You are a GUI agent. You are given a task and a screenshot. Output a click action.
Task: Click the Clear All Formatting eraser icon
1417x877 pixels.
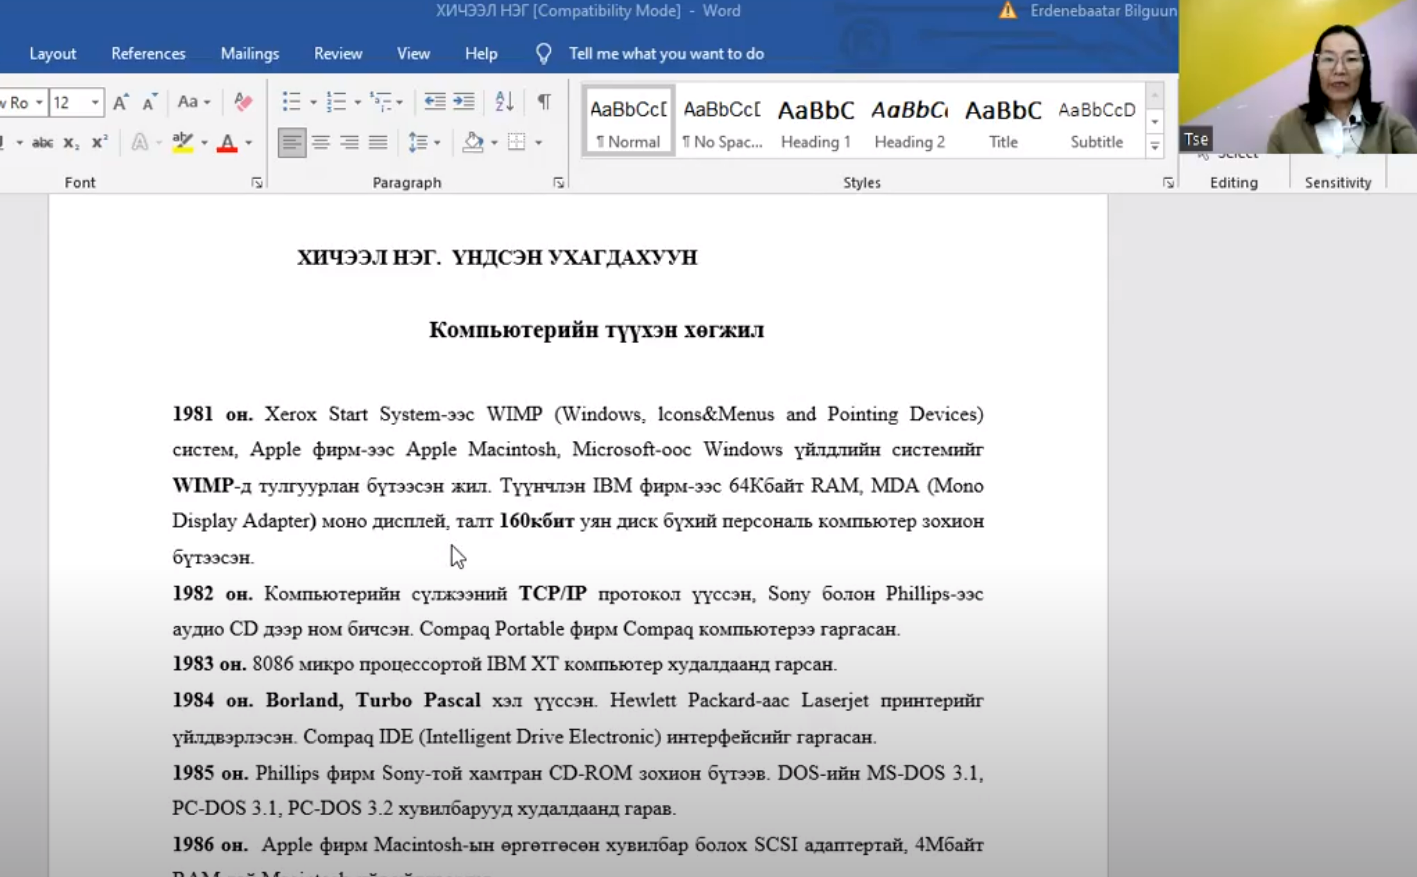point(242,102)
